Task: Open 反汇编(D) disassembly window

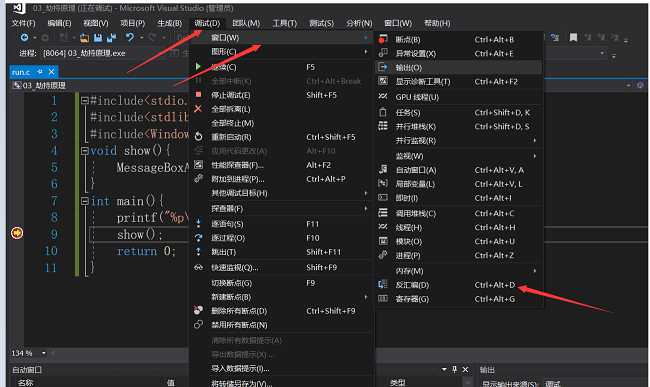Action: tap(459, 285)
